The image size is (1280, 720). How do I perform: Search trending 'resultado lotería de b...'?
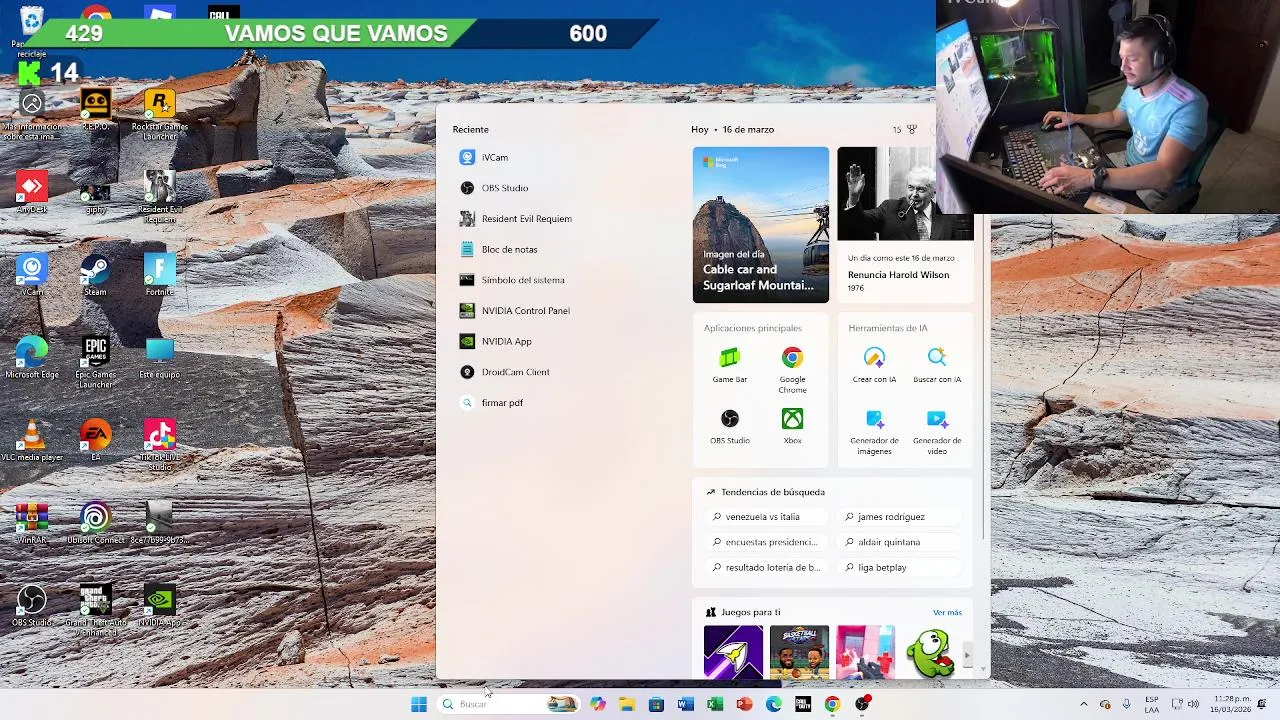click(766, 567)
